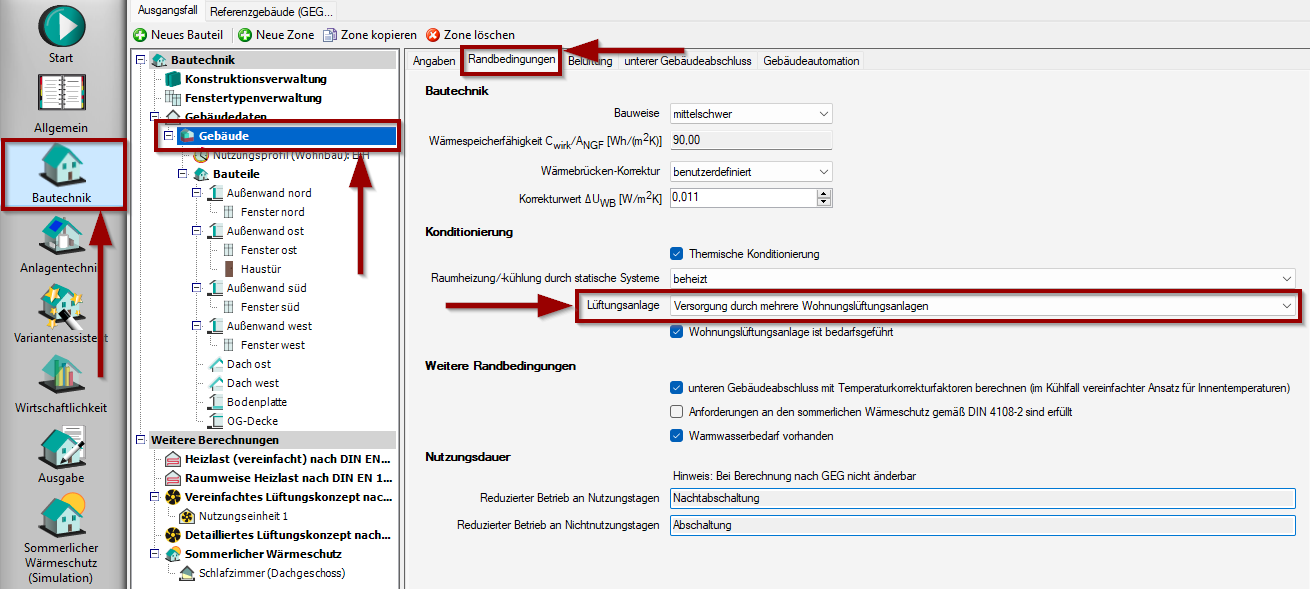The height and width of the screenshot is (589, 1310).
Task: Switch to the Anlagentechnik section
Action: point(60,240)
